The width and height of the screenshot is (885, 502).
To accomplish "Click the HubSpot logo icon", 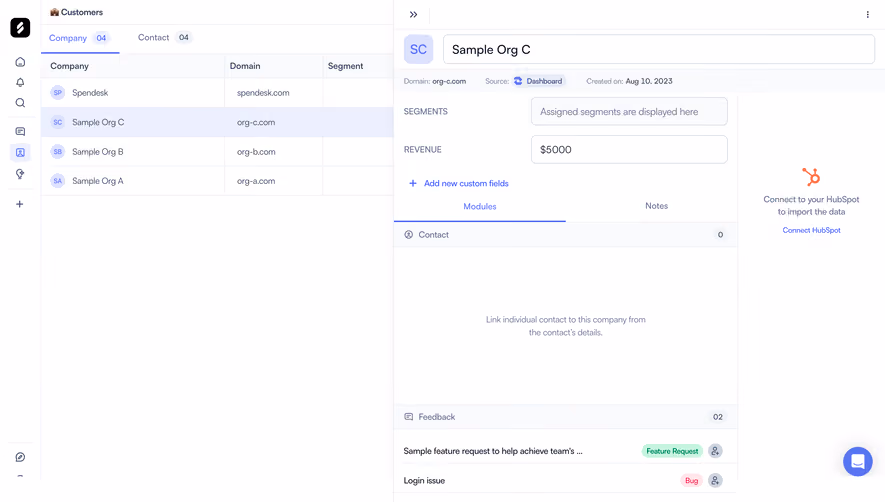I will click(x=811, y=177).
